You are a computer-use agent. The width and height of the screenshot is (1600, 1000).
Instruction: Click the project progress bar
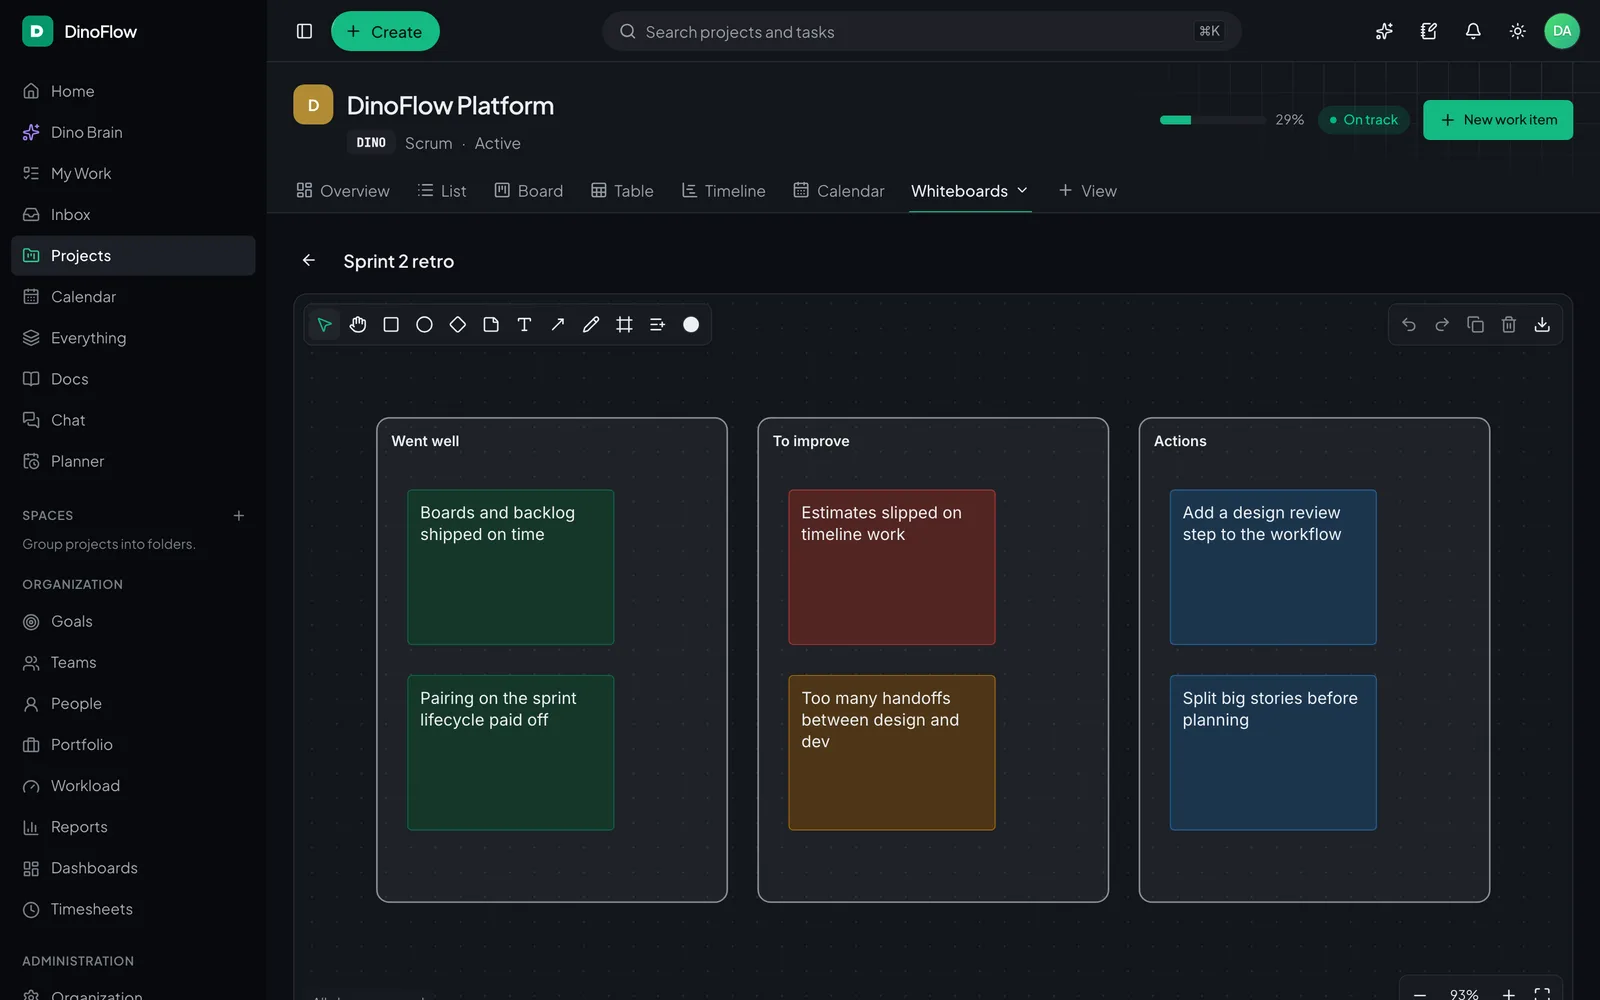(x=1213, y=120)
